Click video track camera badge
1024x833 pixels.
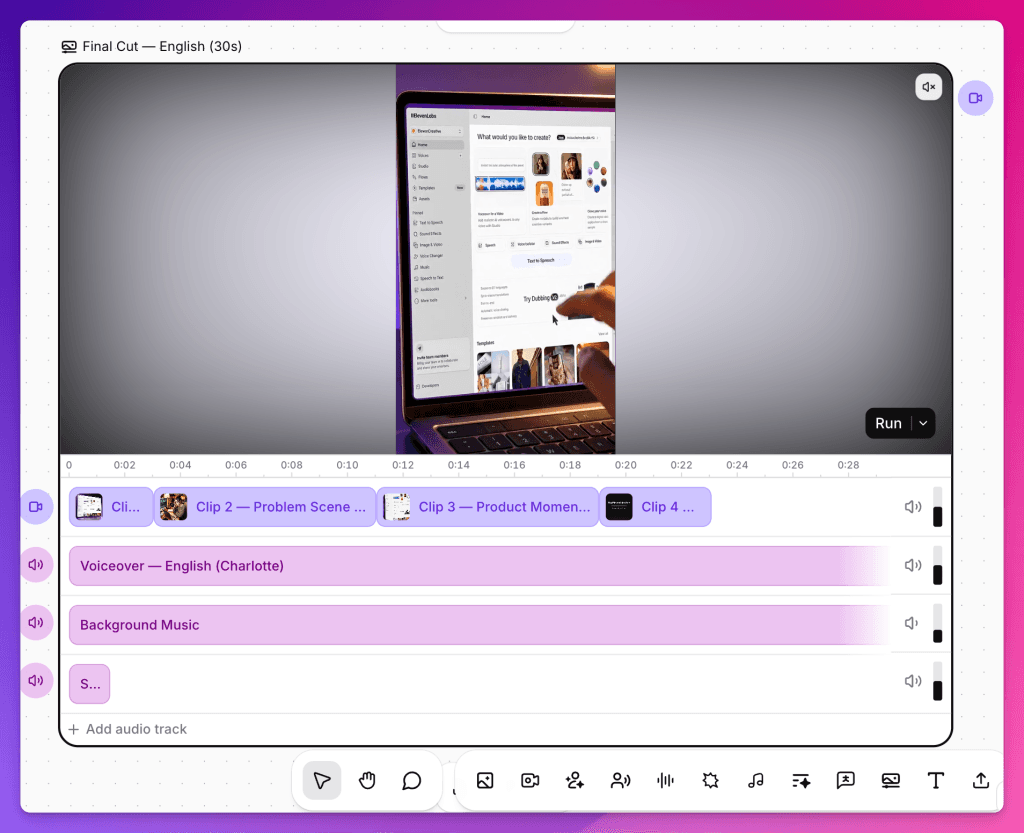[x=36, y=507]
